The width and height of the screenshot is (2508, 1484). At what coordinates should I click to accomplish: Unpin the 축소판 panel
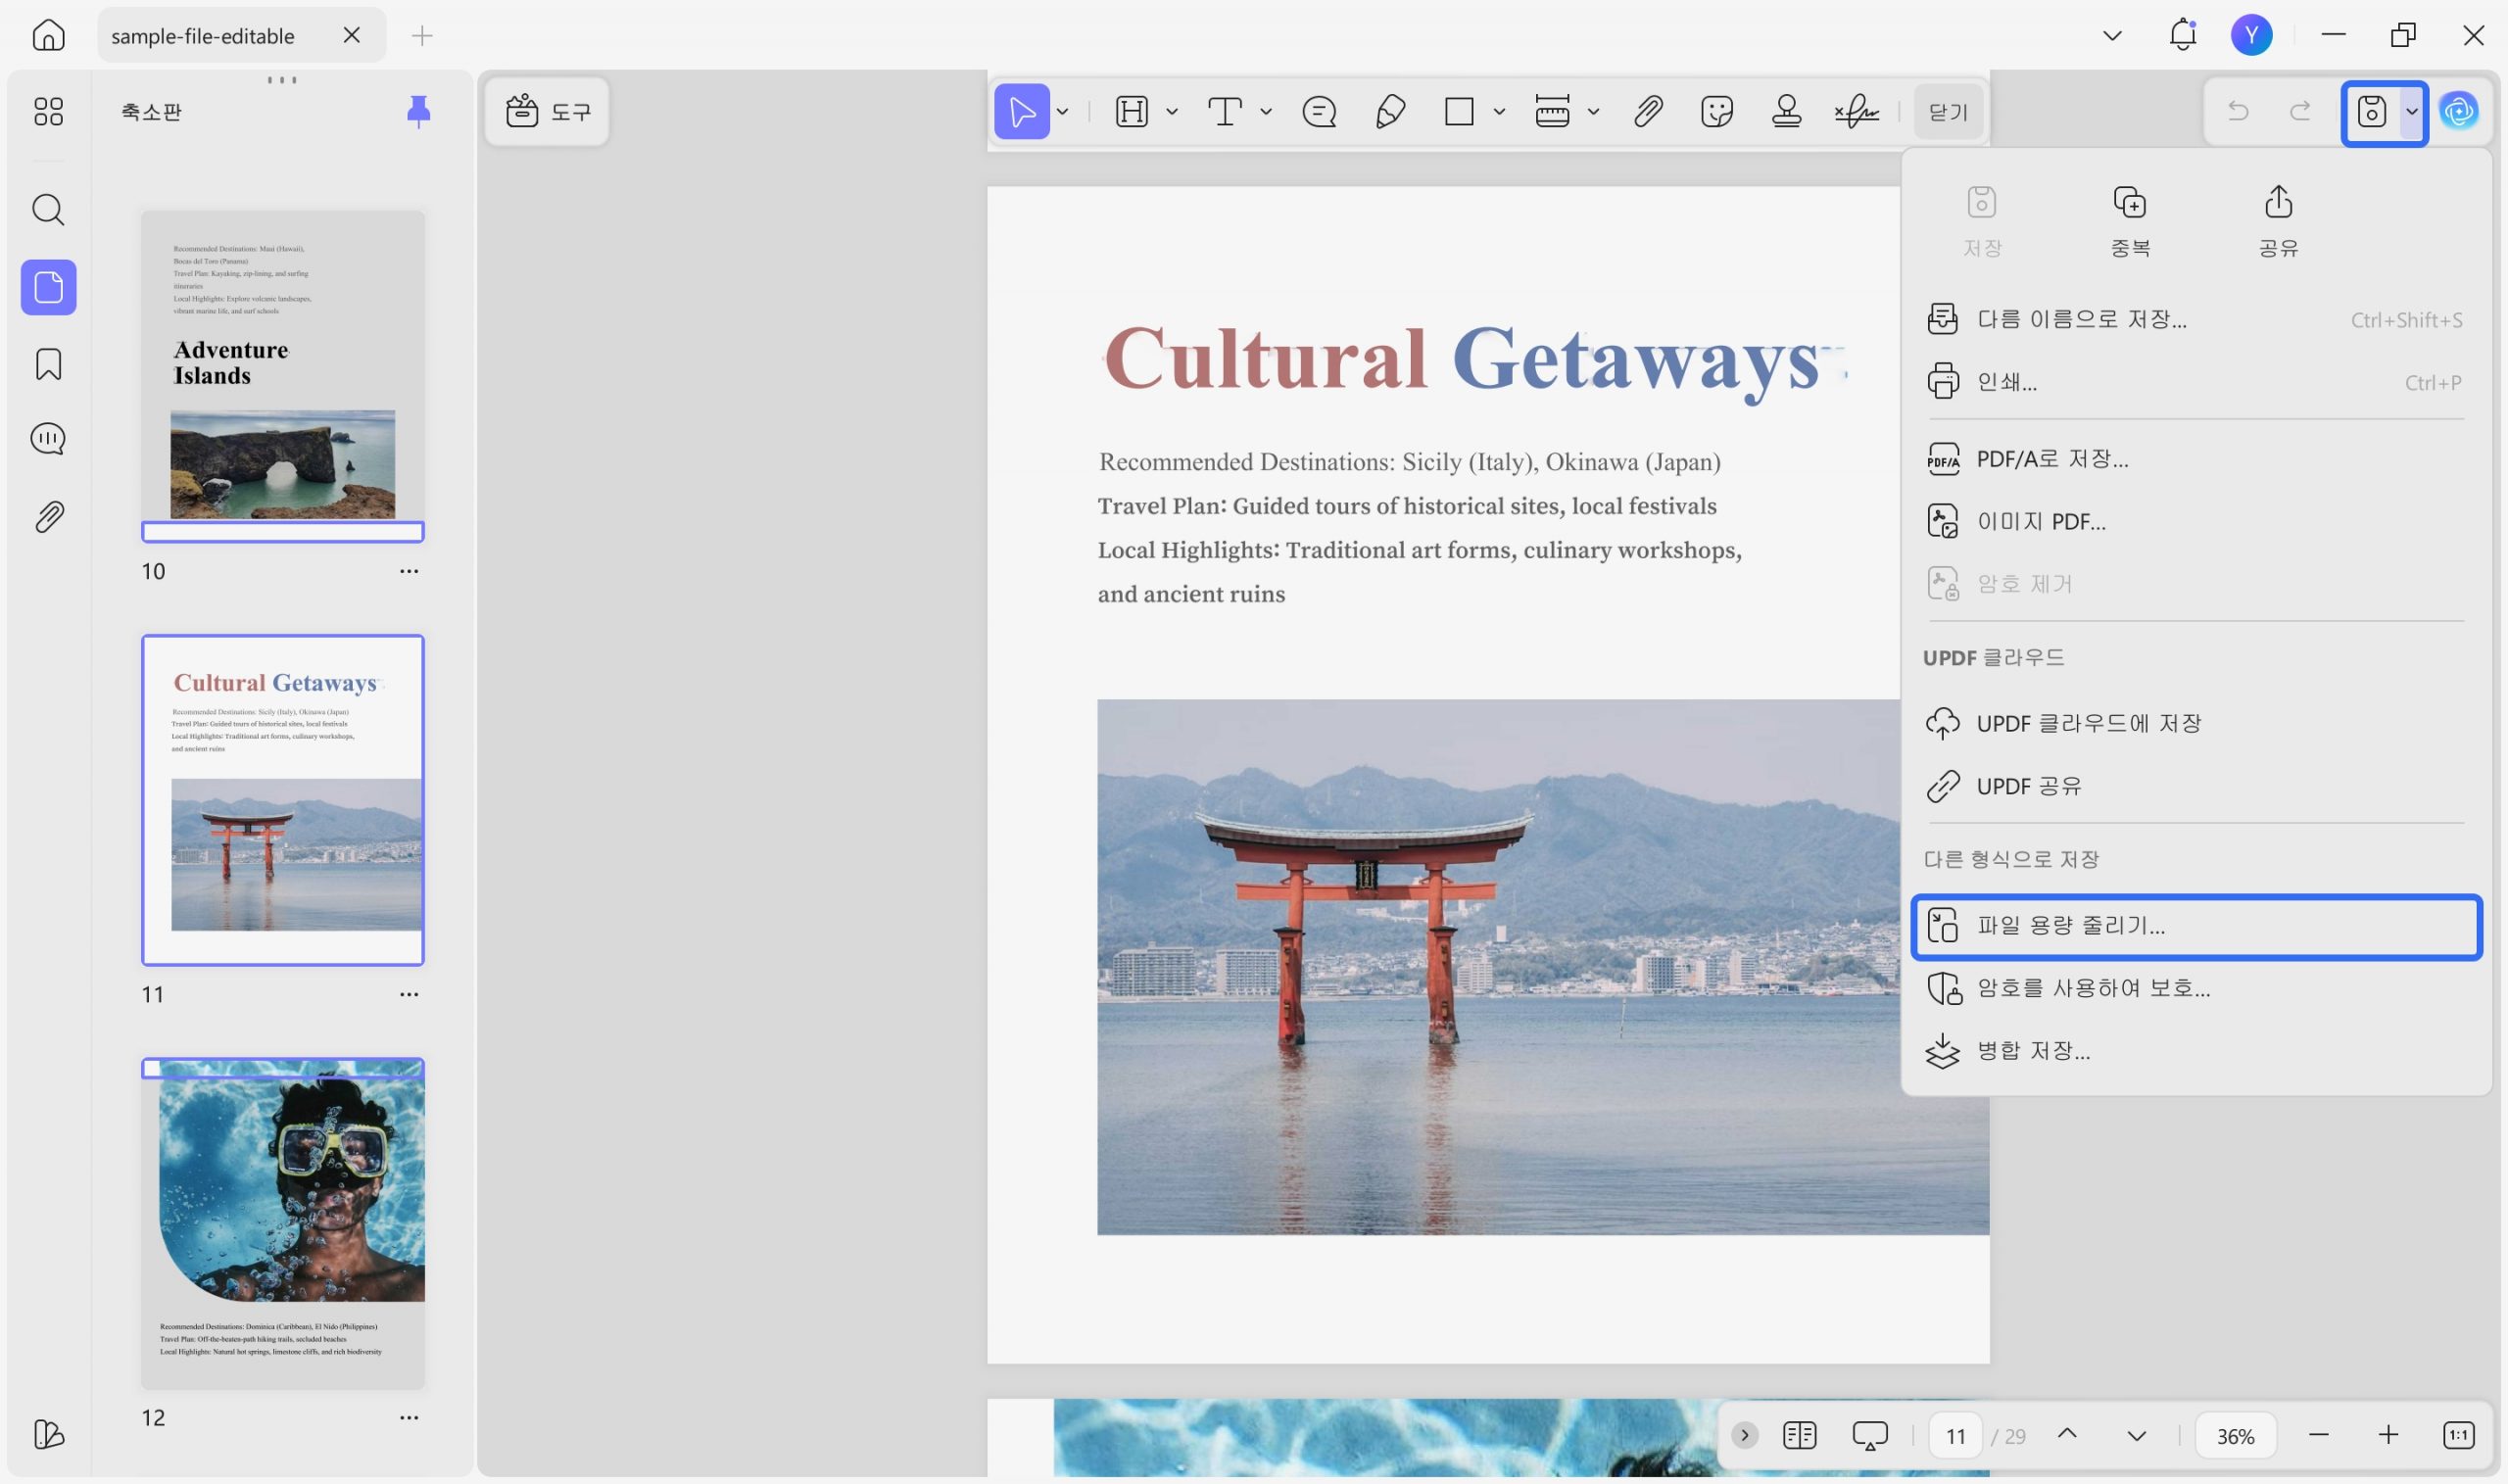pyautogui.click(x=418, y=111)
